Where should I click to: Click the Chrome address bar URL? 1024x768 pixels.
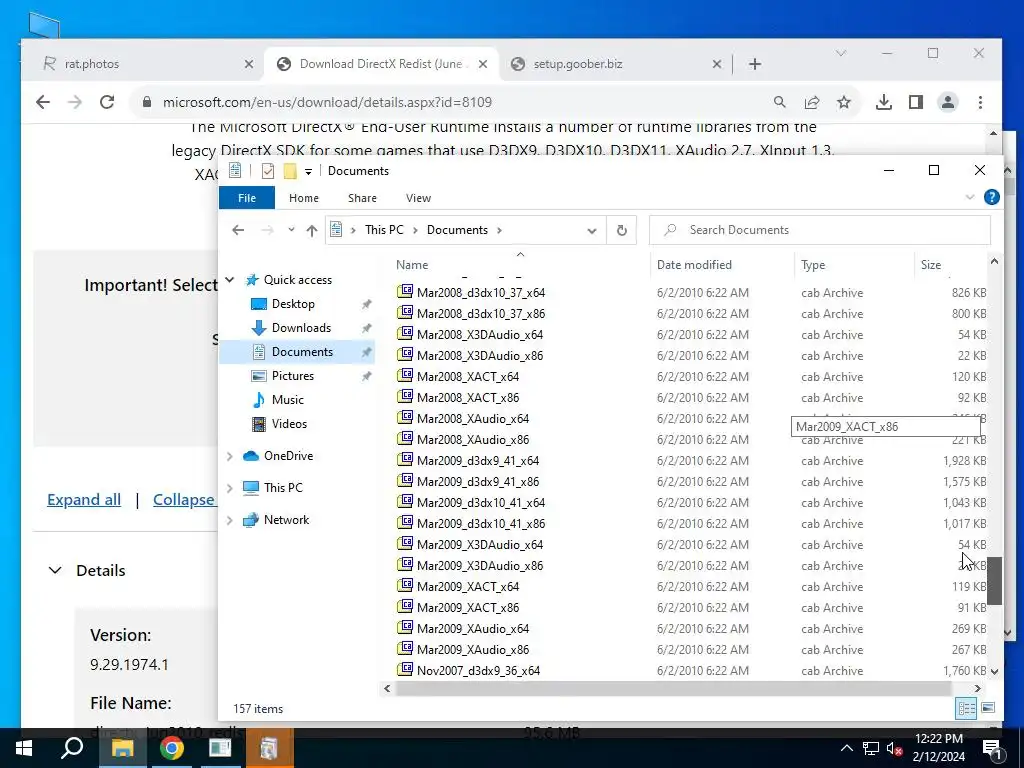point(327,102)
